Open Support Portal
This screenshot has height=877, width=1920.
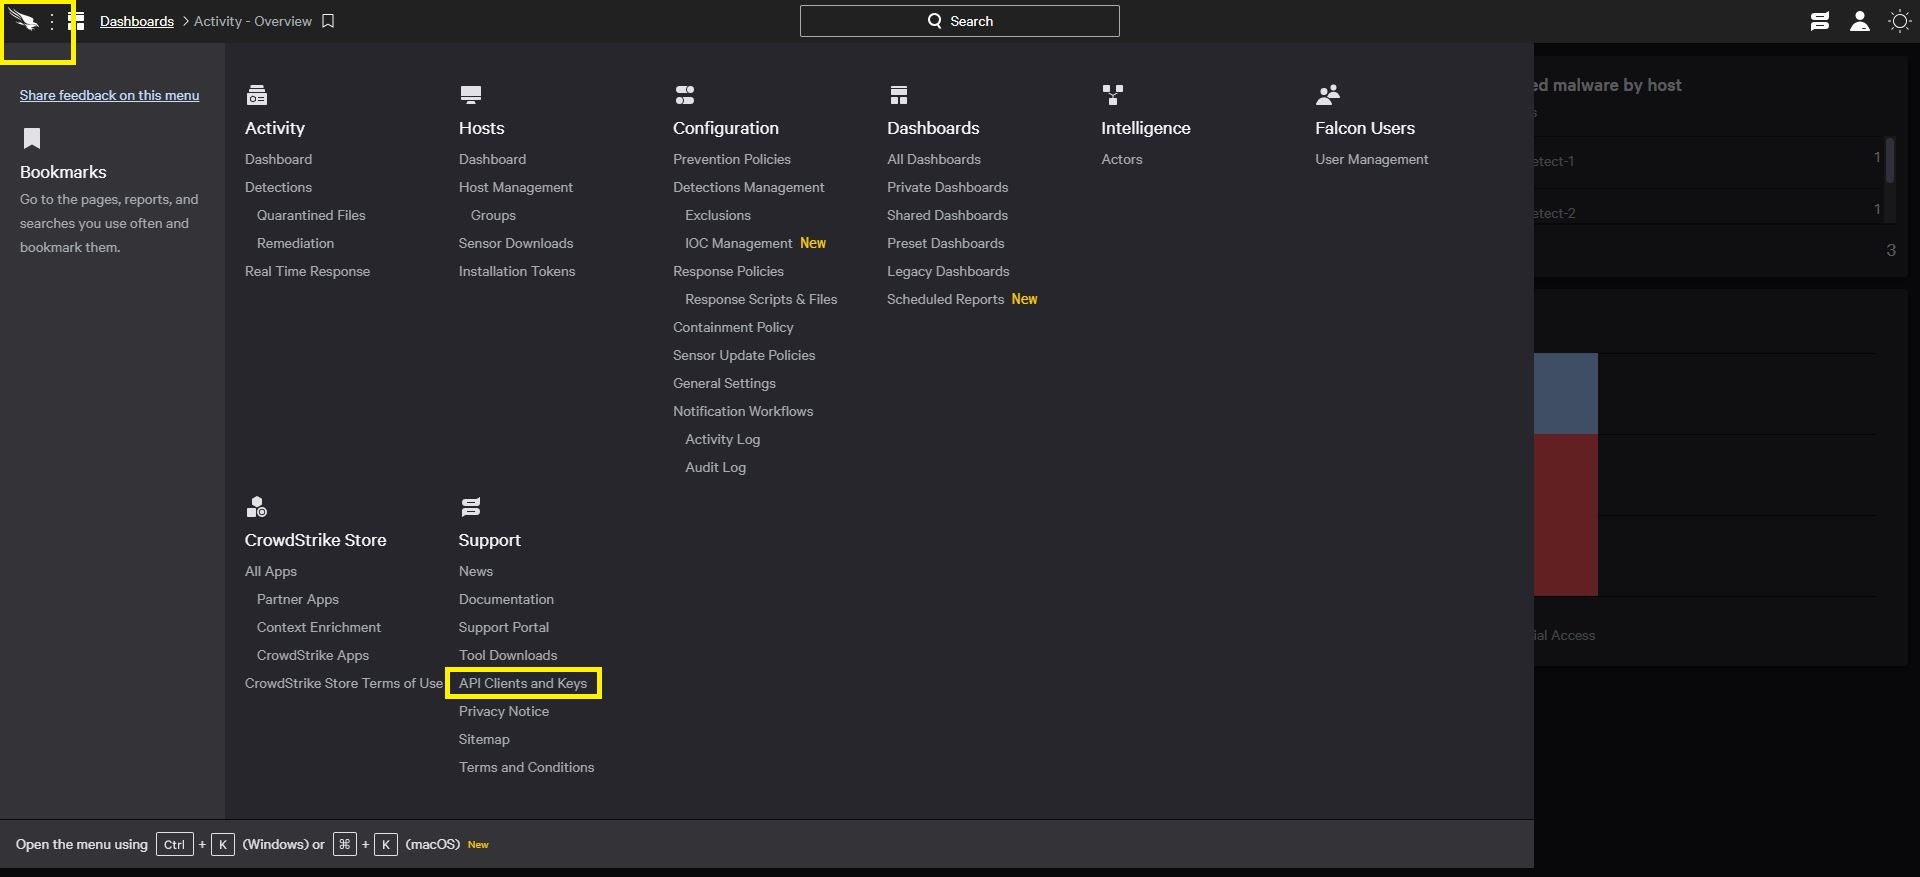(503, 627)
